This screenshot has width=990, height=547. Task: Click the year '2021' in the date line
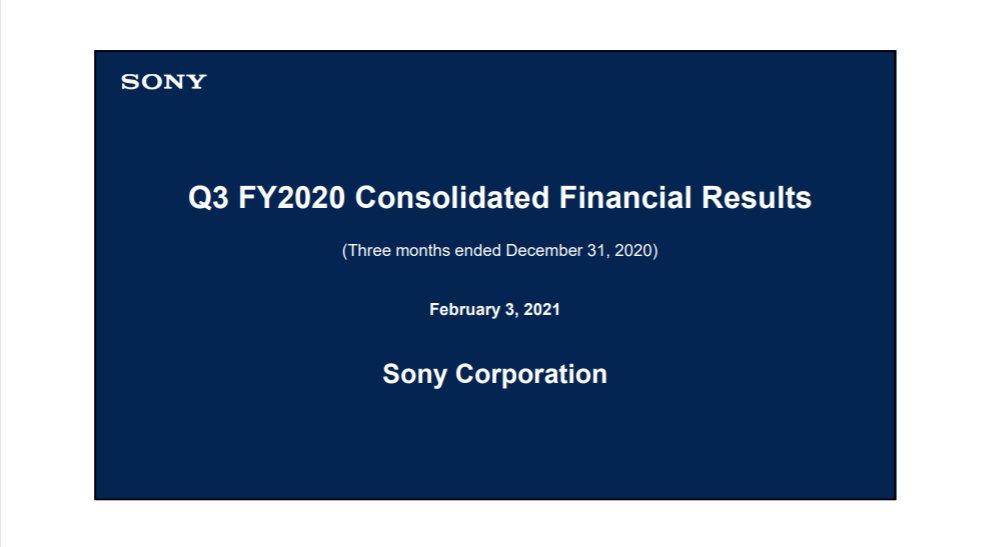[x=542, y=310]
